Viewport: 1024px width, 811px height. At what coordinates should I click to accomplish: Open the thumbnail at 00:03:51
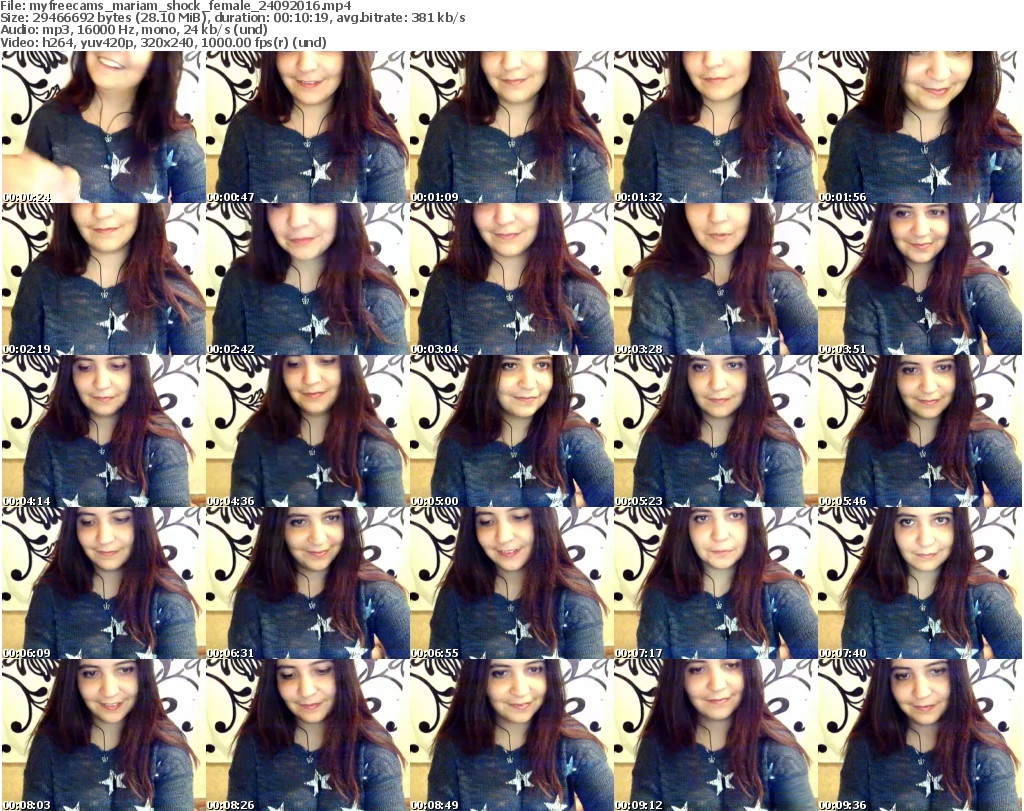pos(920,279)
